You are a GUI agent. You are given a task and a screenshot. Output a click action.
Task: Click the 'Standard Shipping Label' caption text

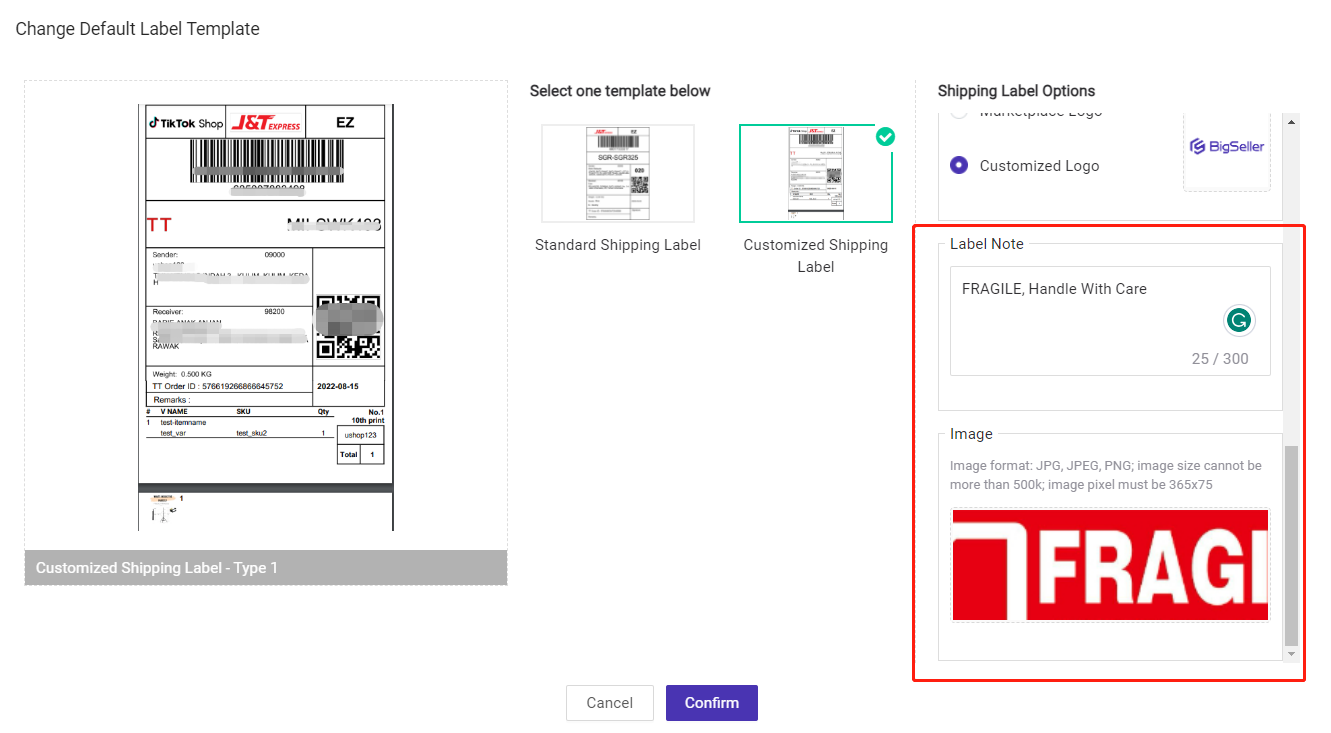click(618, 245)
